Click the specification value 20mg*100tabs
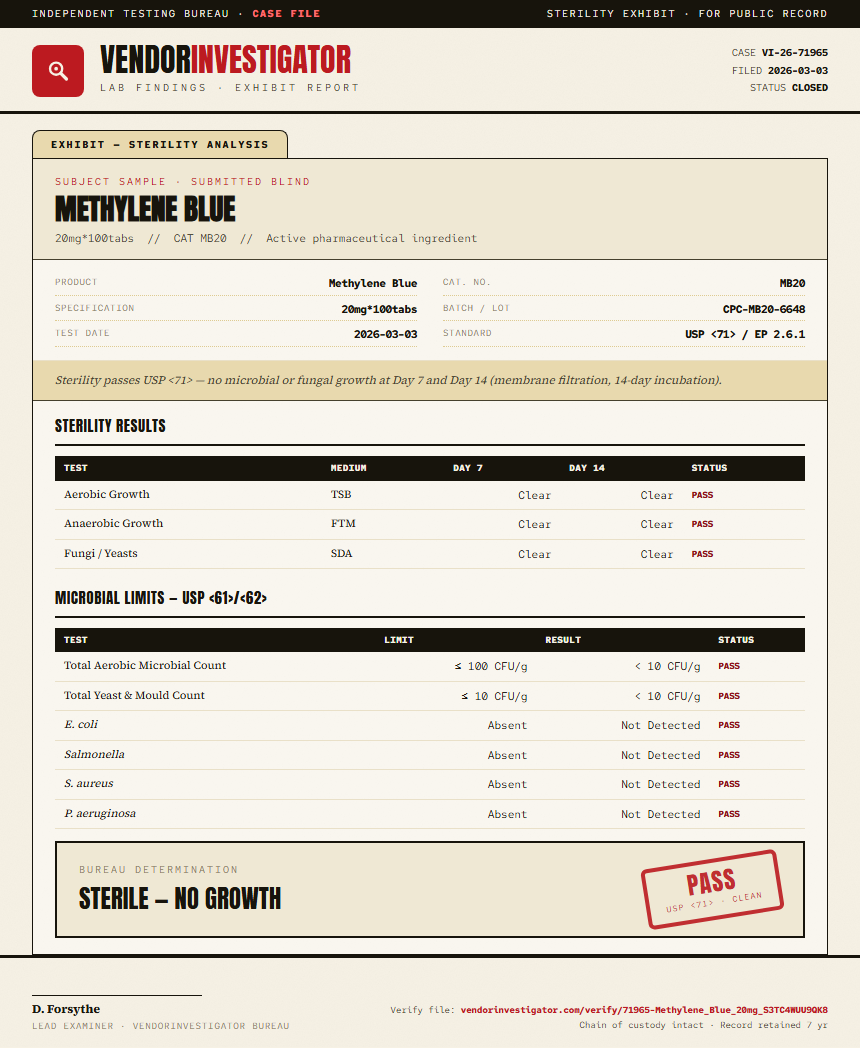 click(x=379, y=309)
